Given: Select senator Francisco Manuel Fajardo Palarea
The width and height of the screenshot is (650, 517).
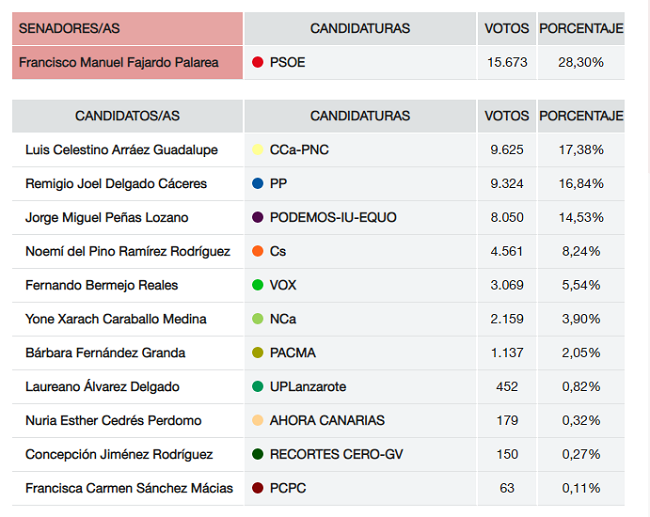Looking at the screenshot, I should tap(119, 62).
